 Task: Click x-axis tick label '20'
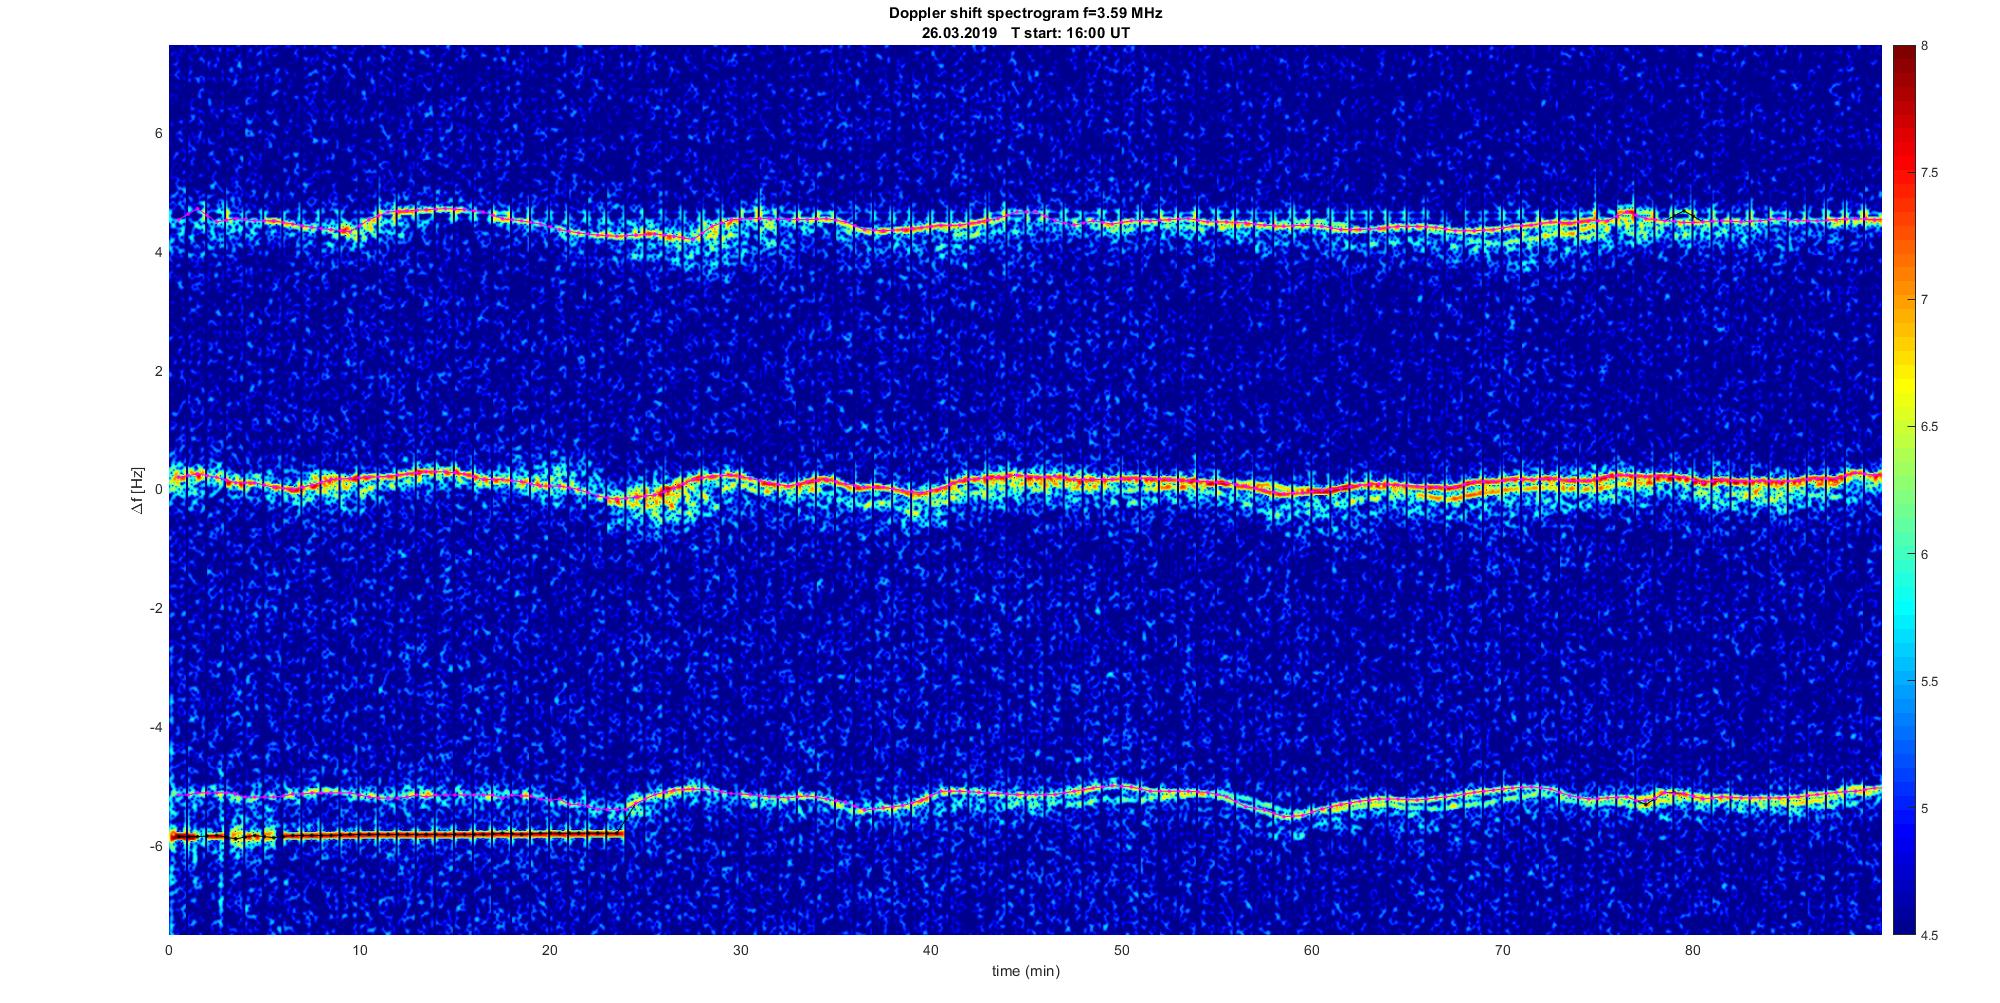pos(550,950)
